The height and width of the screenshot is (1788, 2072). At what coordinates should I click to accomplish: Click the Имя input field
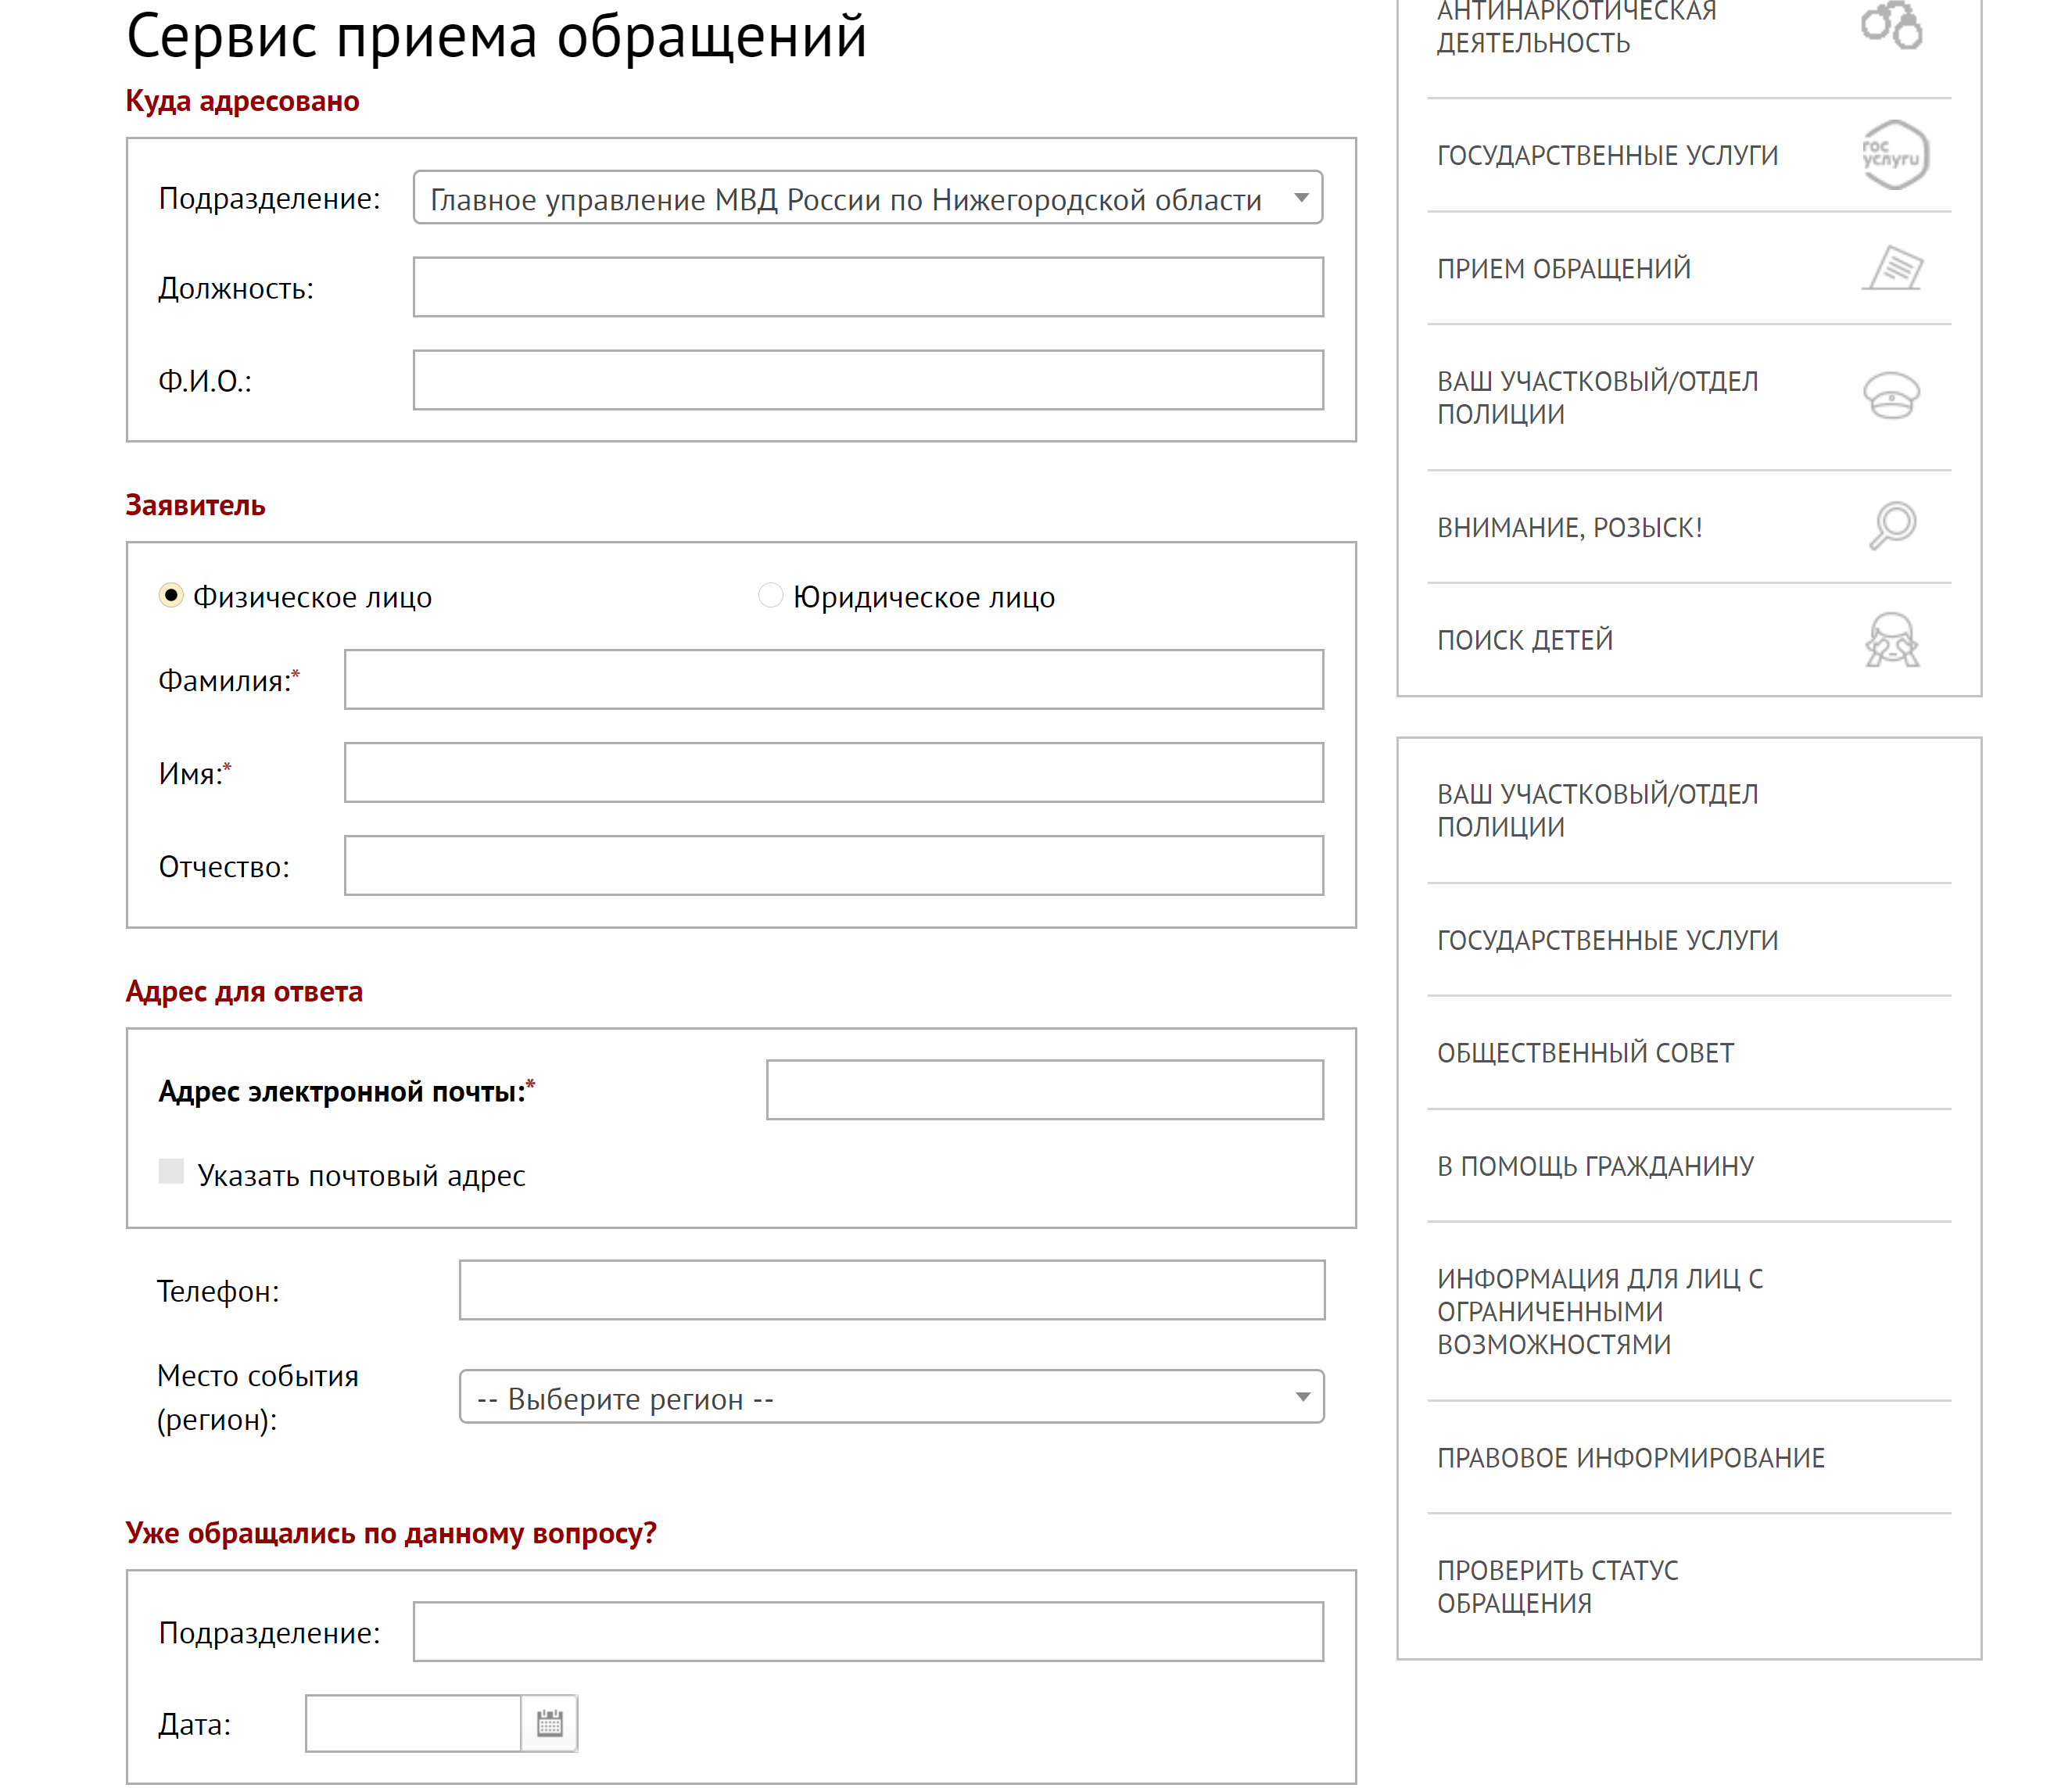click(834, 773)
